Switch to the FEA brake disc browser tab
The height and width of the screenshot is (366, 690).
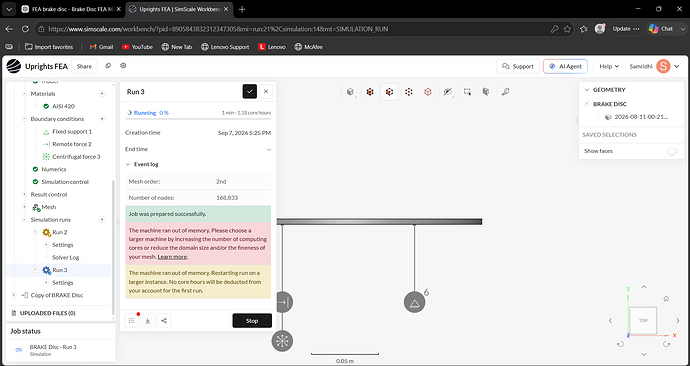71,9
